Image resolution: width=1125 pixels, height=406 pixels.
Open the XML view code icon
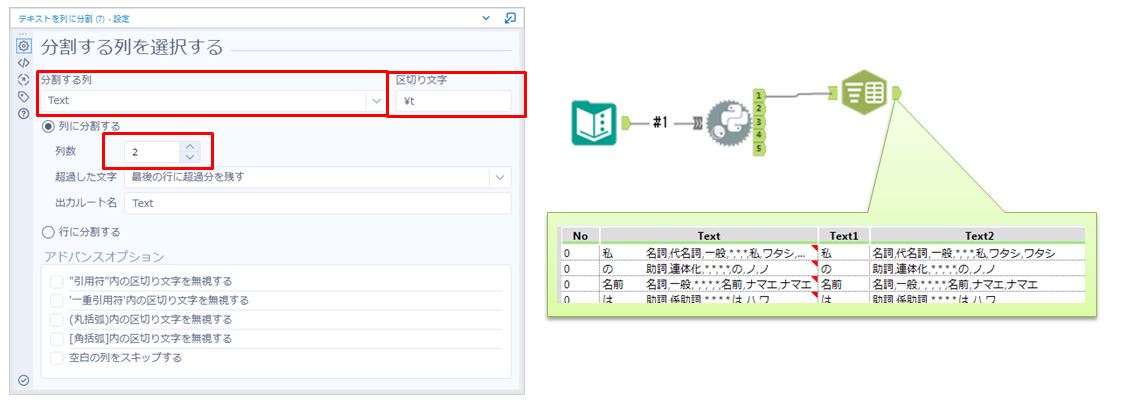point(23,62)
